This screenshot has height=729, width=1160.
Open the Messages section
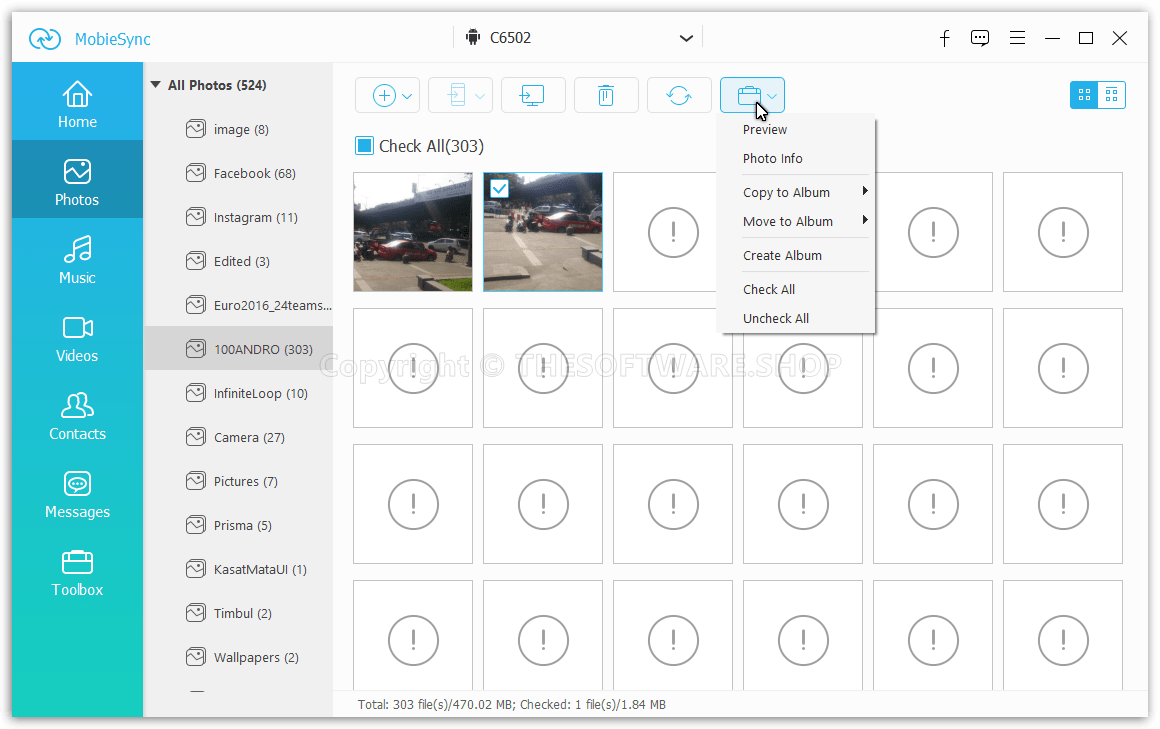click(77, 493)
